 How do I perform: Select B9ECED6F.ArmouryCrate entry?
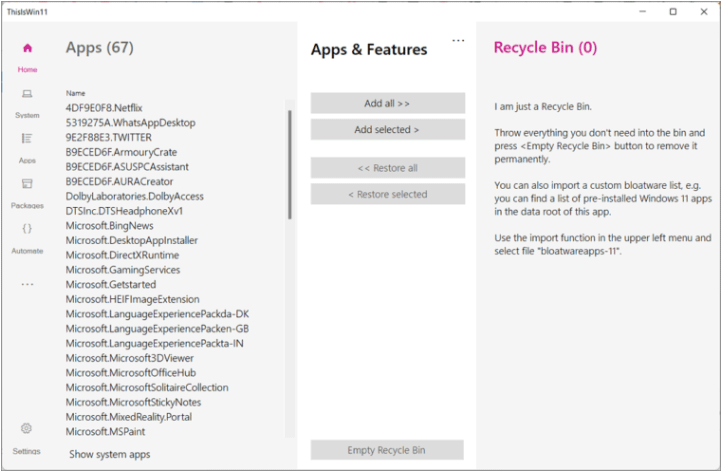121,152
